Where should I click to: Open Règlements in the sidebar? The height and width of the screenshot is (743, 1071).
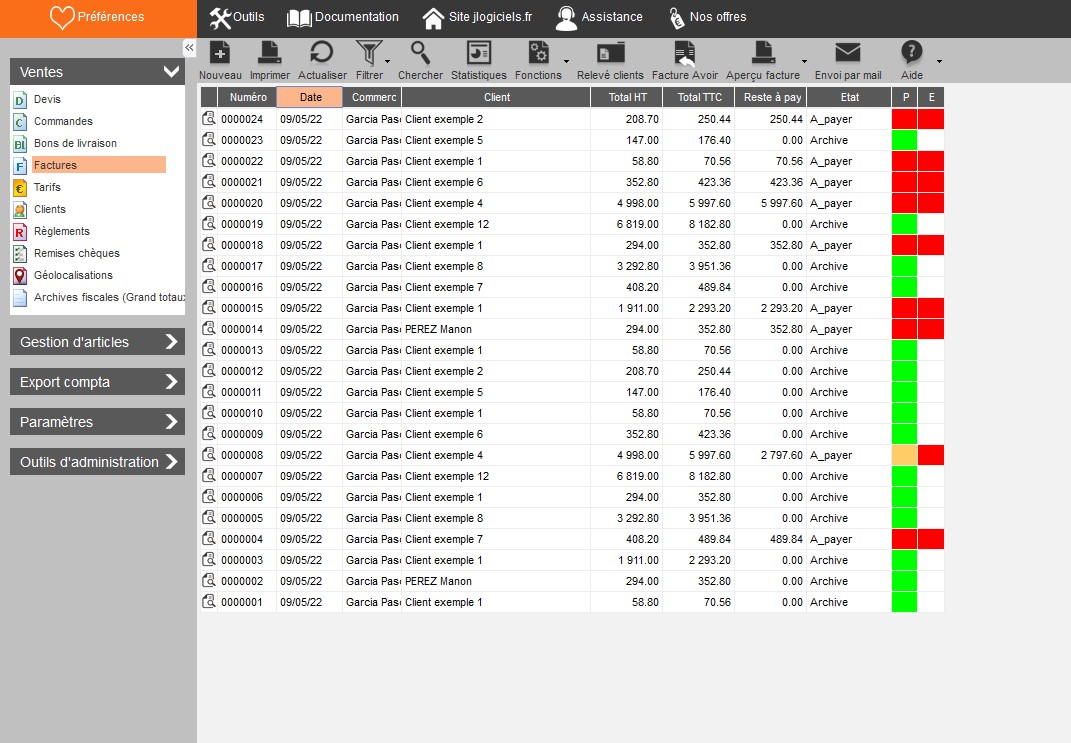61,231
